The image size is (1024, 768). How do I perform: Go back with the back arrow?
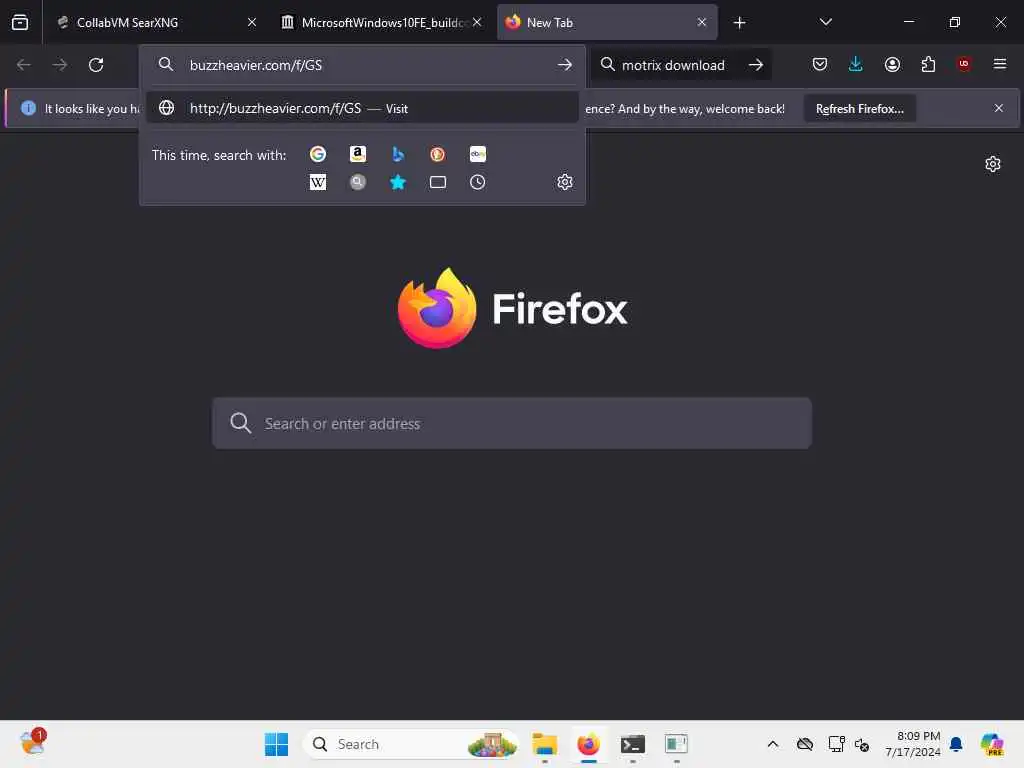coord(24,65)
